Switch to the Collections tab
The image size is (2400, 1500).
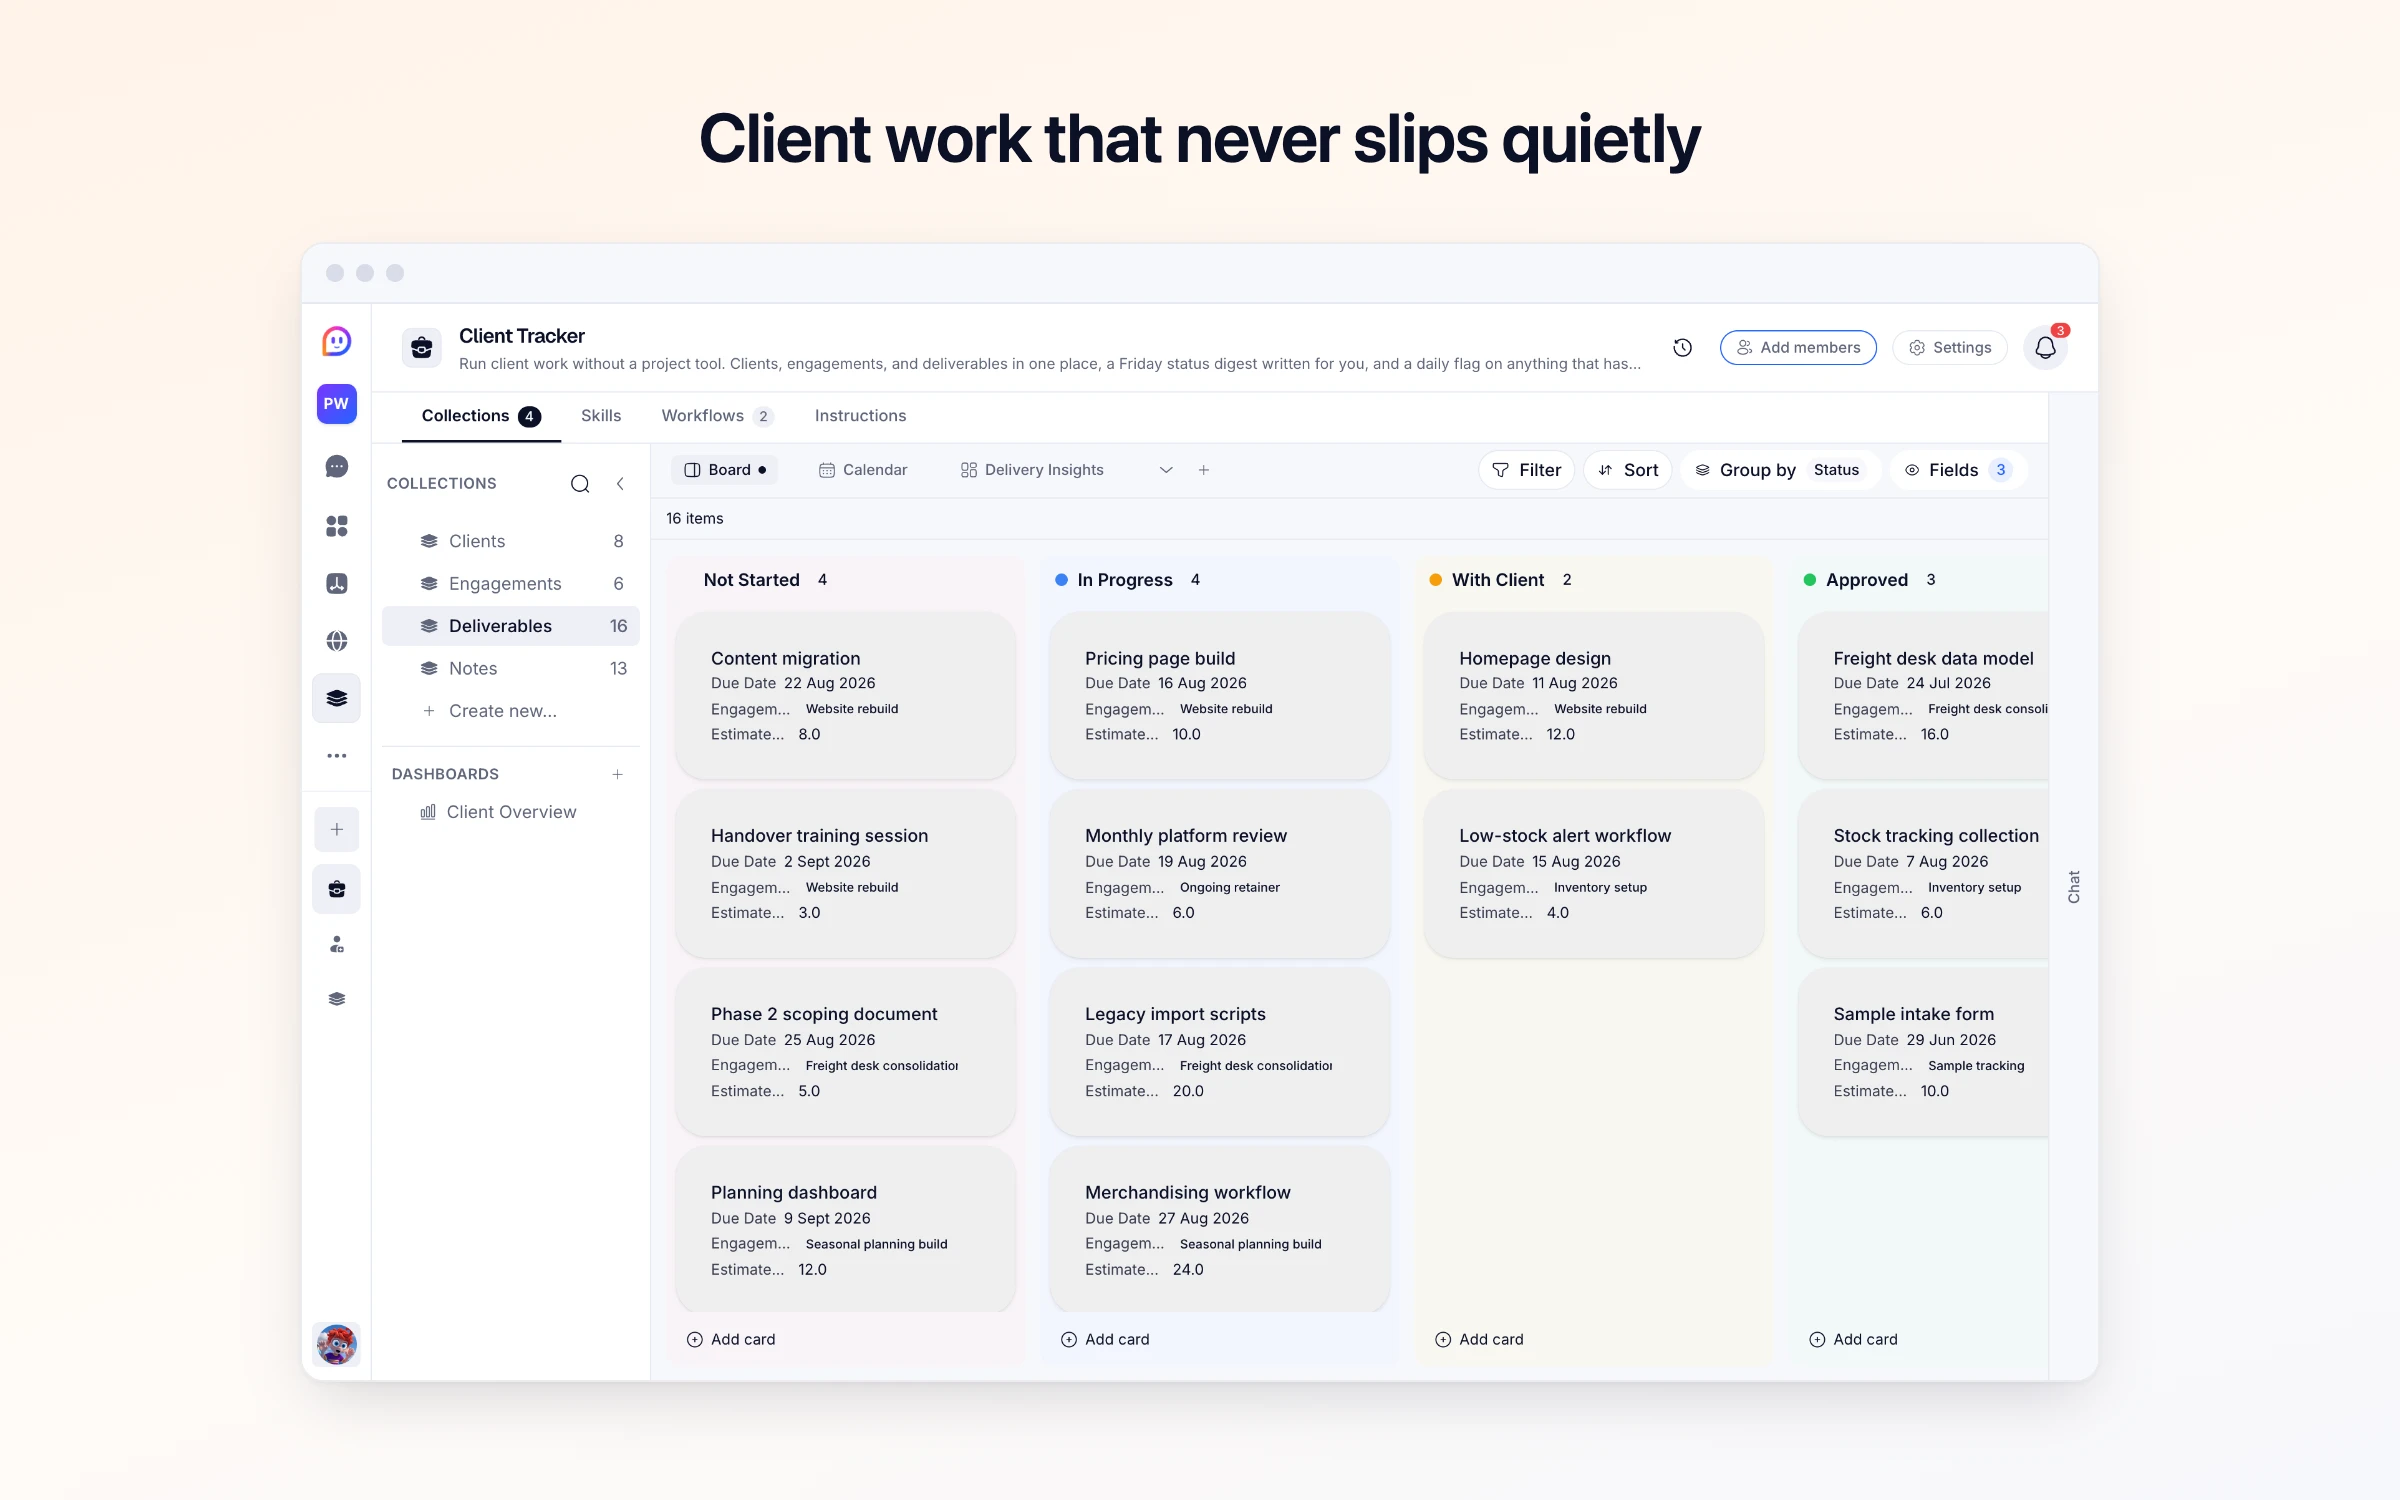pos(481,416)
